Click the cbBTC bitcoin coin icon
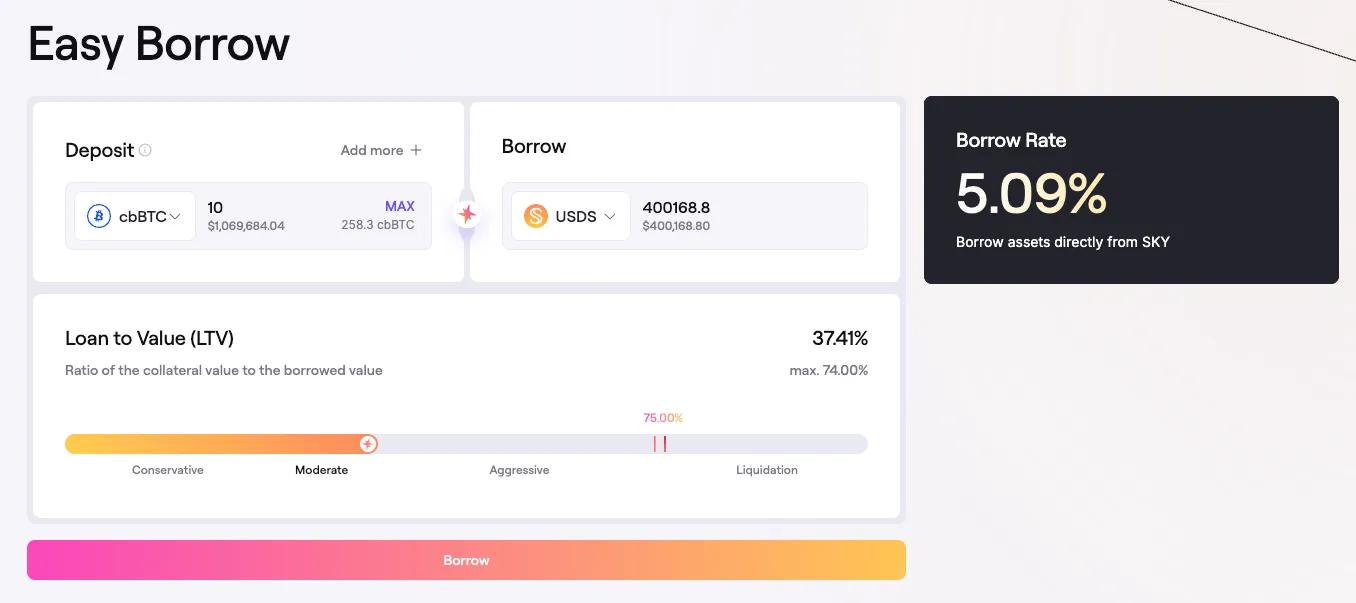 tap(99, 216)
